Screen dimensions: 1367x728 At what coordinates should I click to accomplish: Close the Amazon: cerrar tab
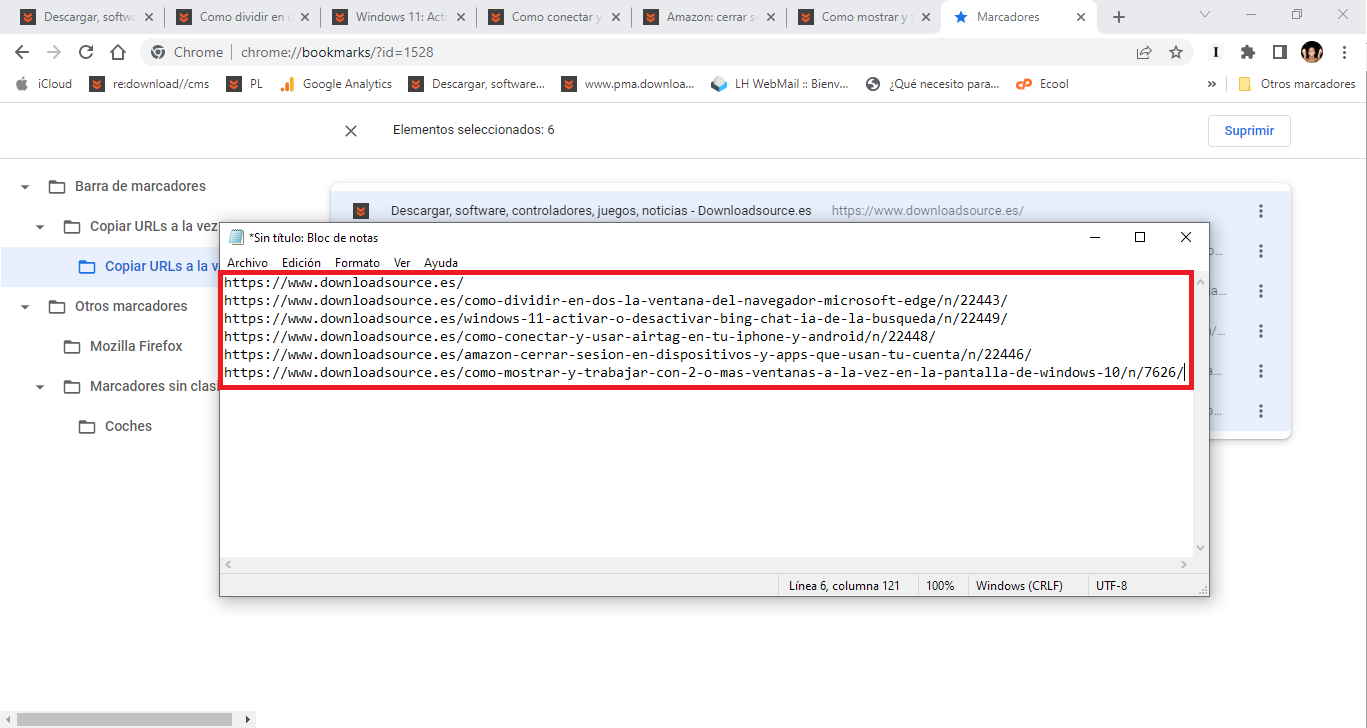[x=769, y=17]
